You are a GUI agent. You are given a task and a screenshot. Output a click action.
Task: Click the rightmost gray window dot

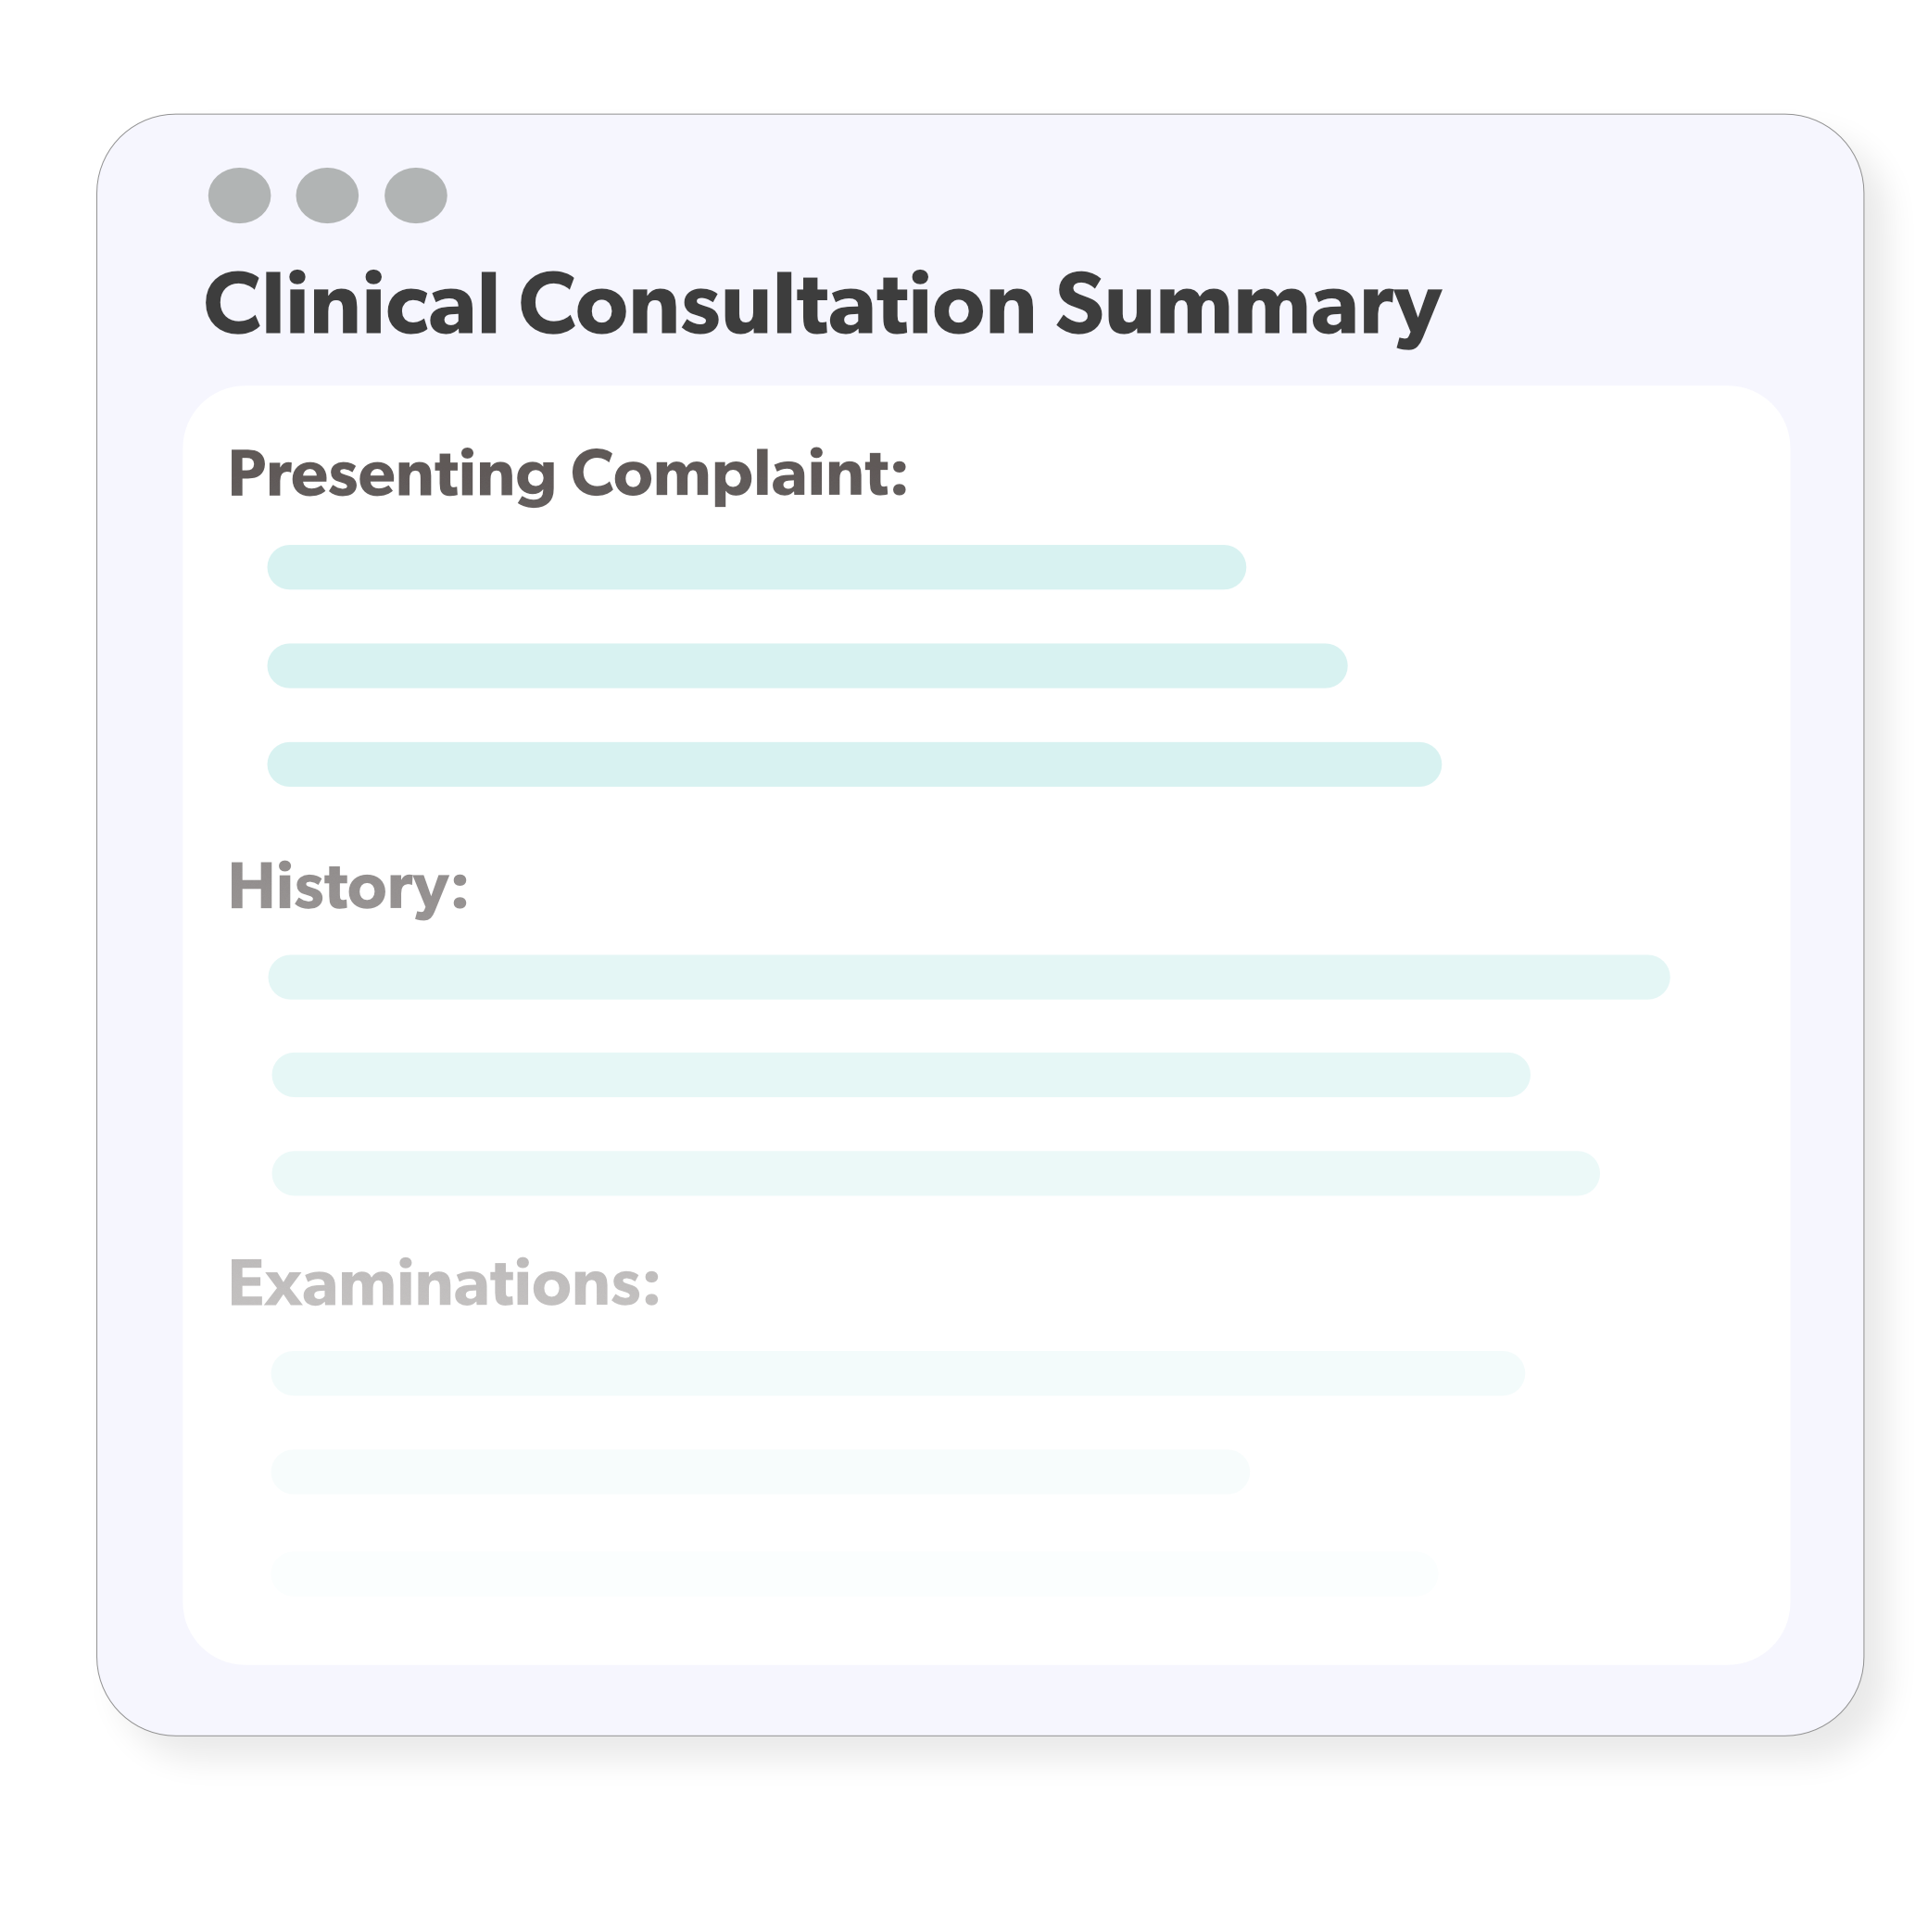(415, 195)
